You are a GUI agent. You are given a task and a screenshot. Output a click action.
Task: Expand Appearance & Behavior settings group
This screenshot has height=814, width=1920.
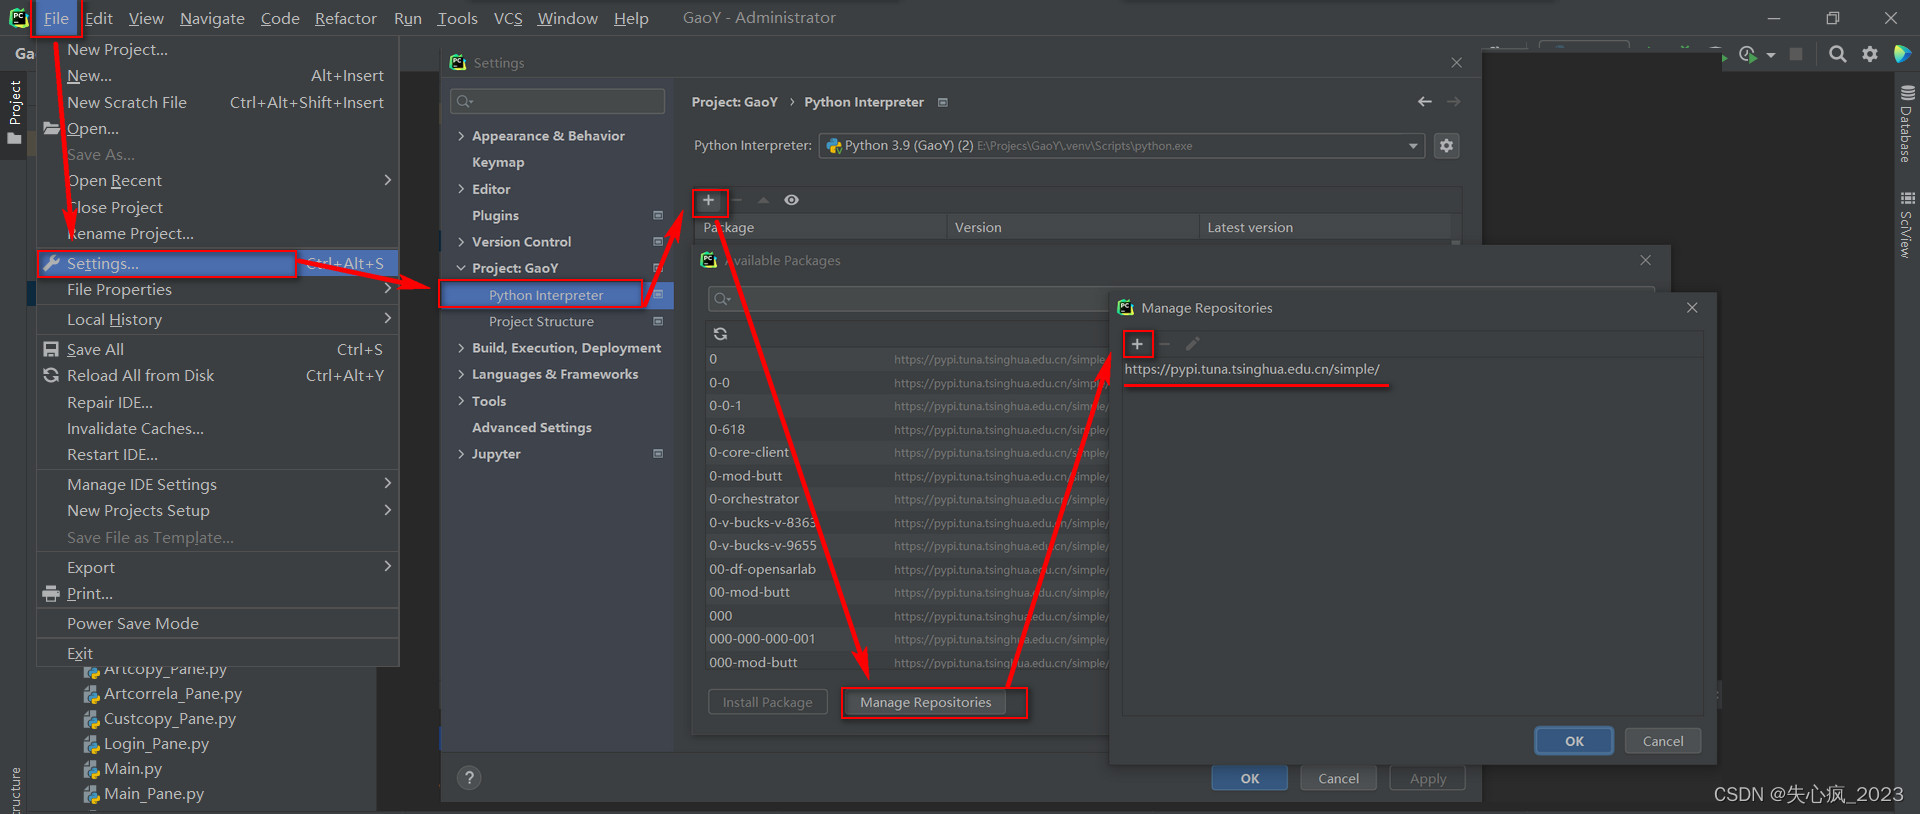(461, 136)
